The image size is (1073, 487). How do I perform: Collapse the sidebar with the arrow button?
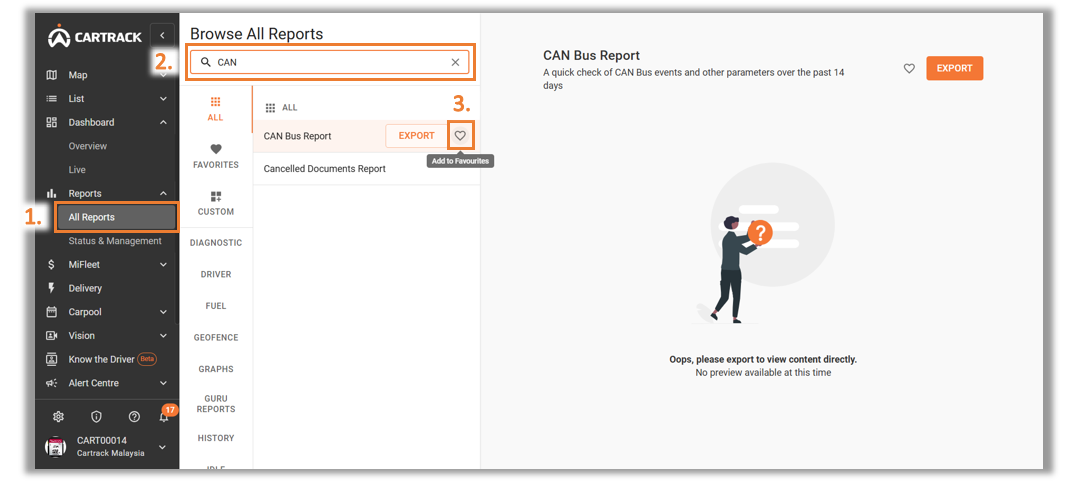162,35
